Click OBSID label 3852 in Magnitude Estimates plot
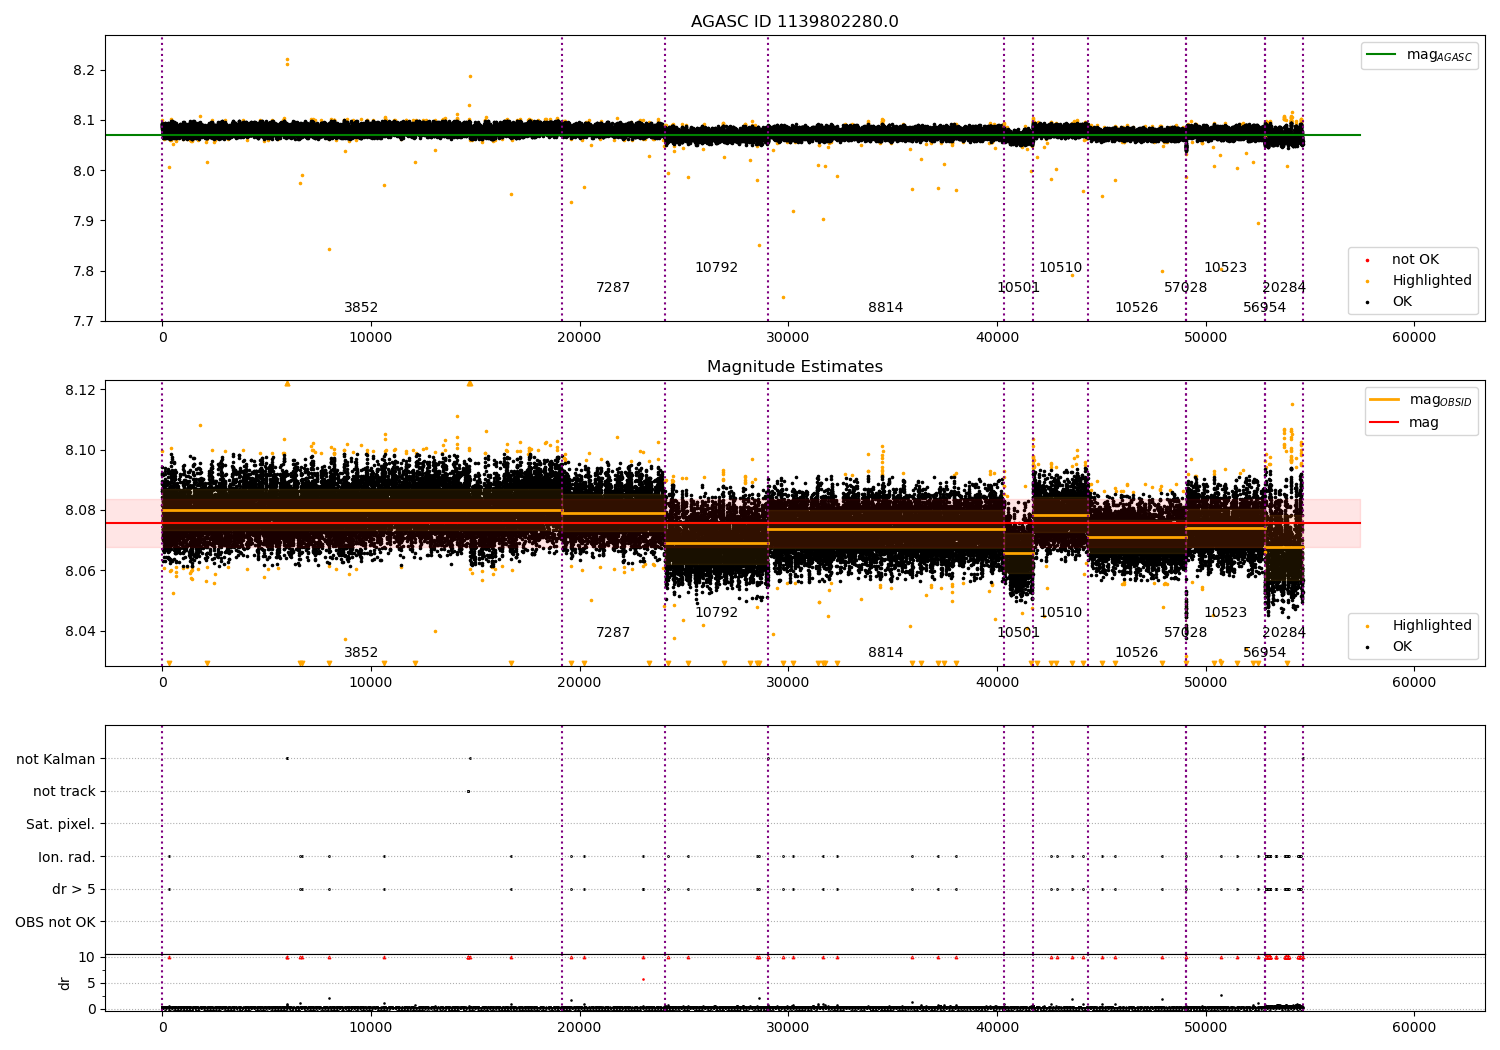Viewport: 1500px width, 1050px height. point(361,653)
